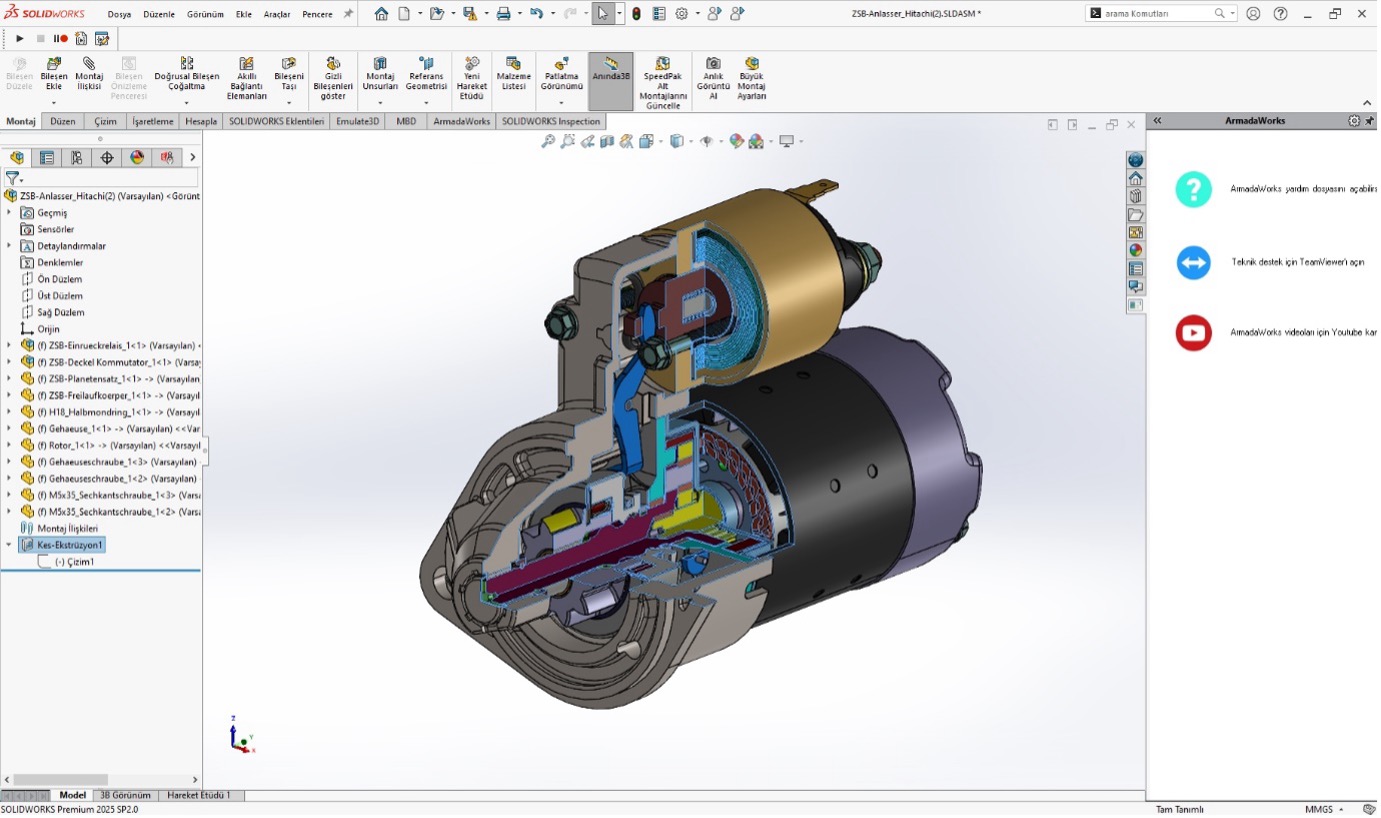Switch to the SOLIDWORKS Inspection tab

pos(550,122)
